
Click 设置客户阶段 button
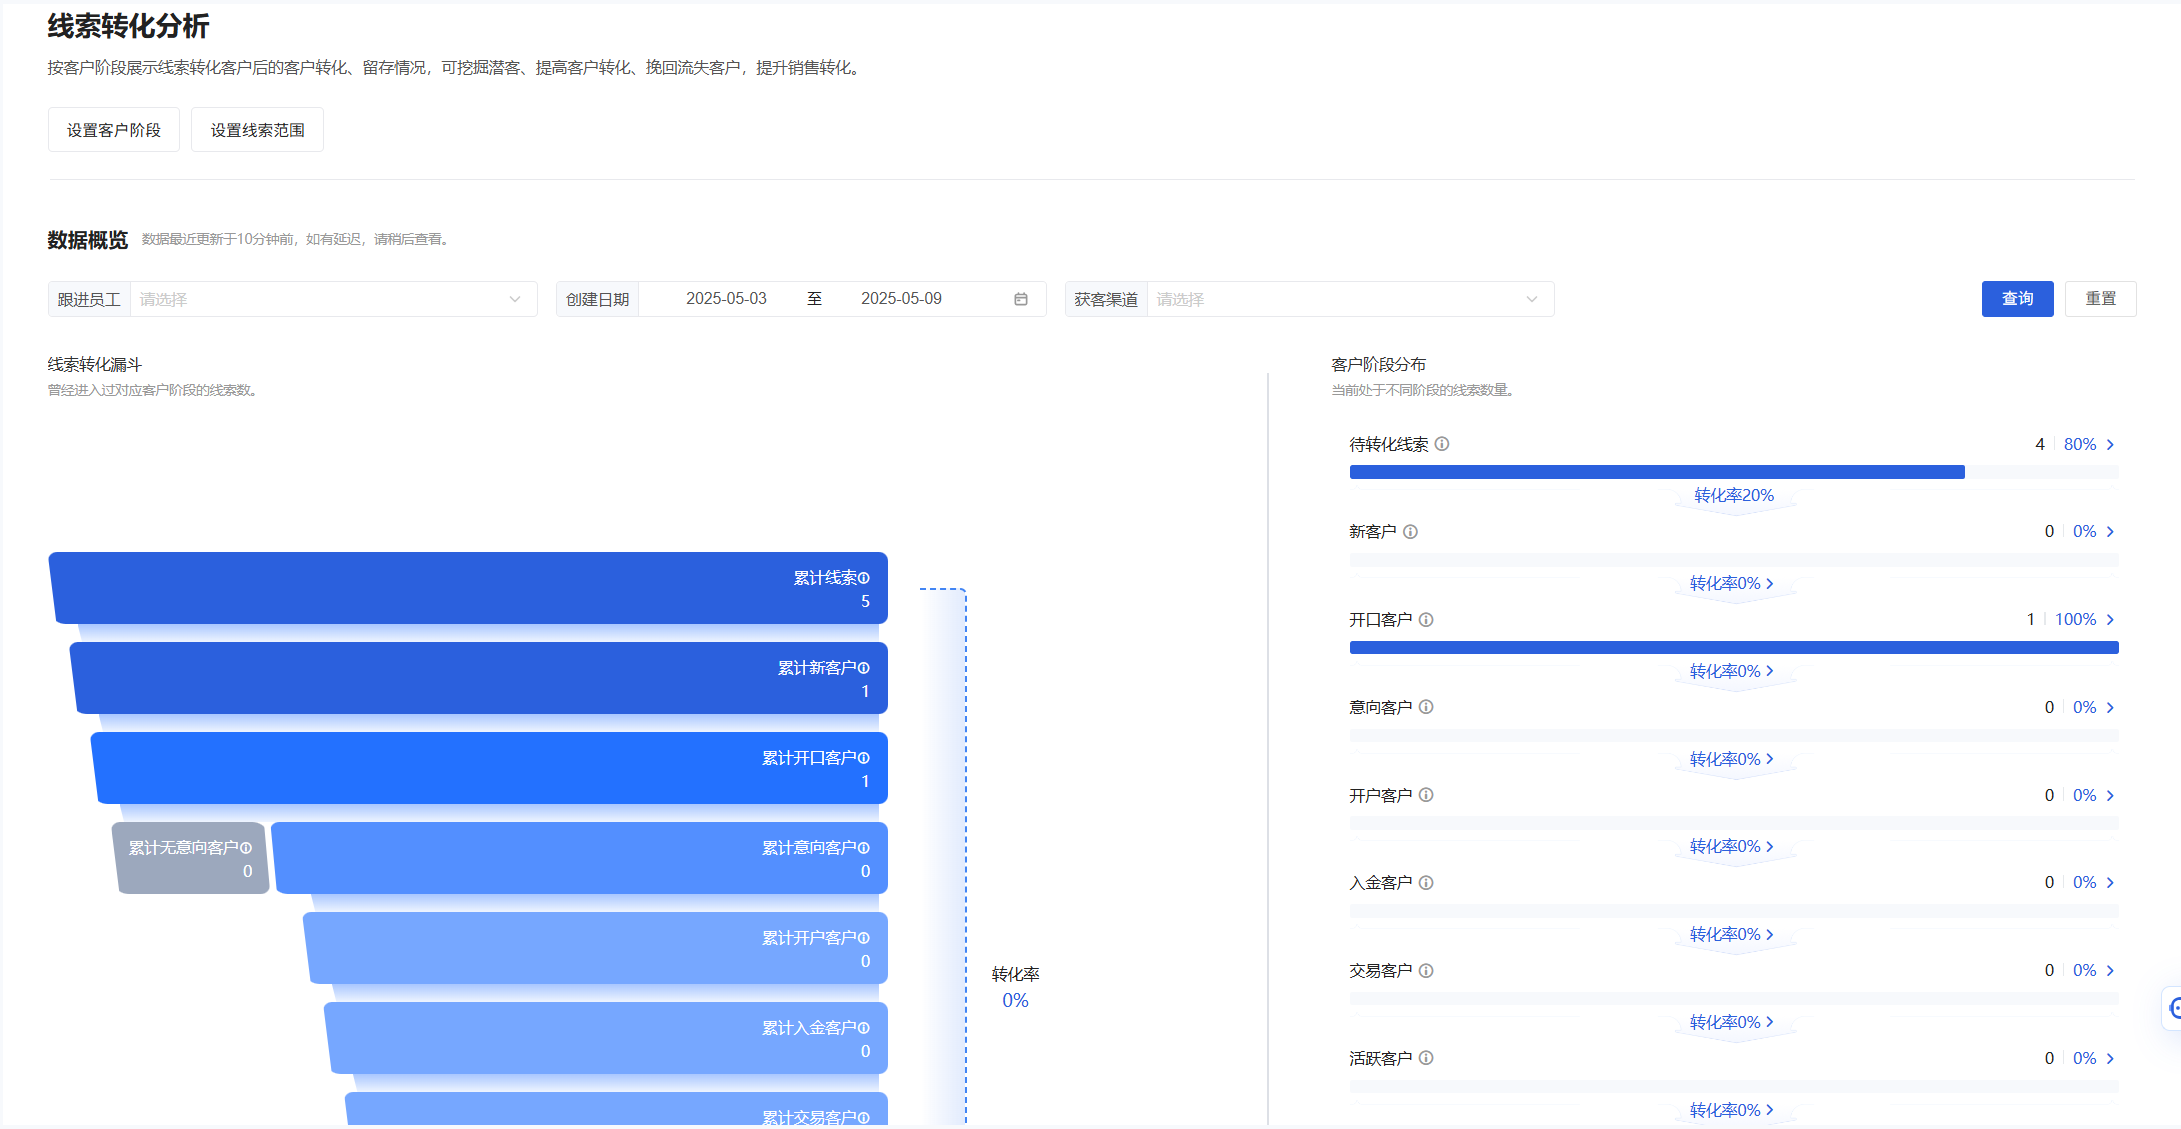pos(114,130)
